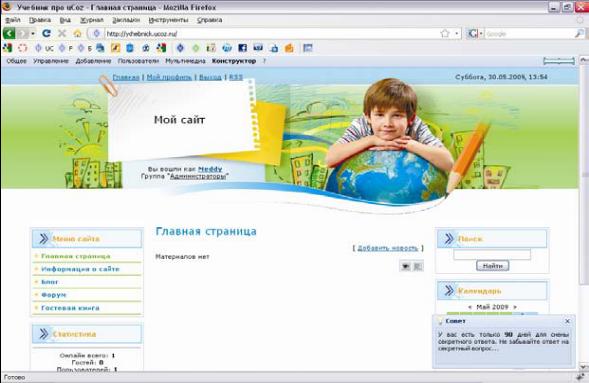
Task: Click the Добавить новость link
Action: coord(387,248)
